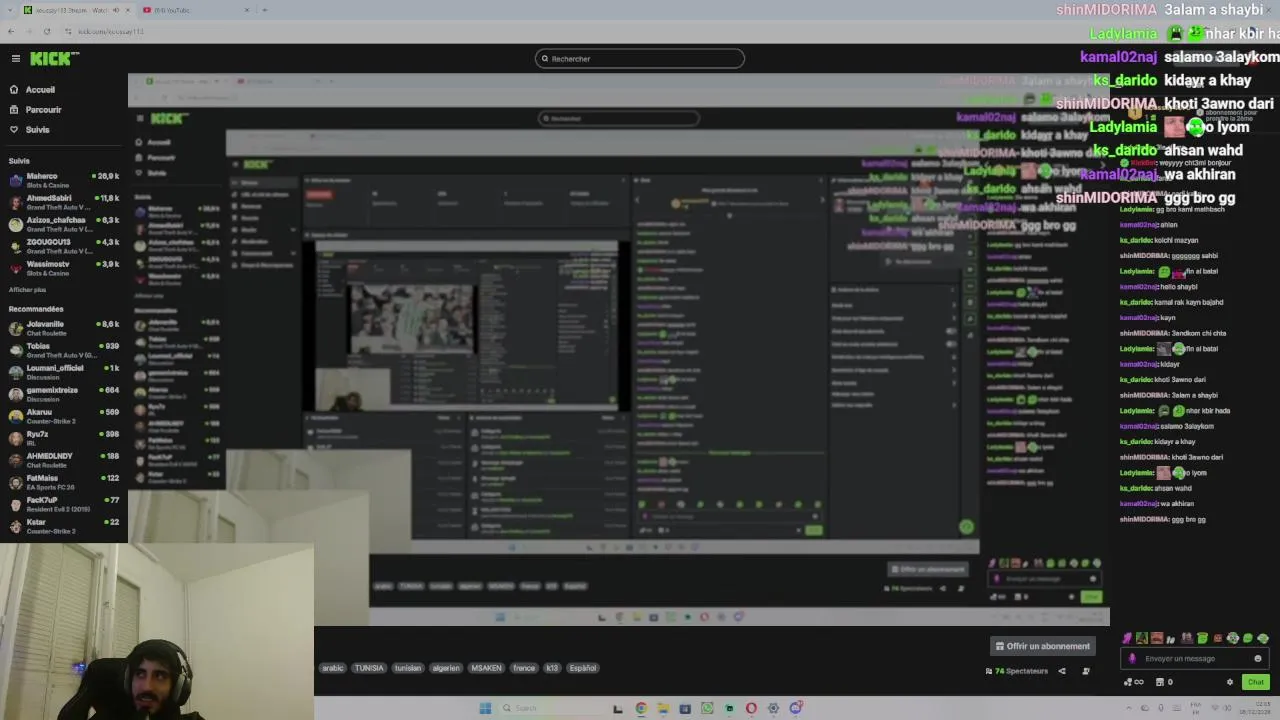The image size is (1280, 720).
Task: Send message with green Chat button
Action: click(x=1256, y=682)
